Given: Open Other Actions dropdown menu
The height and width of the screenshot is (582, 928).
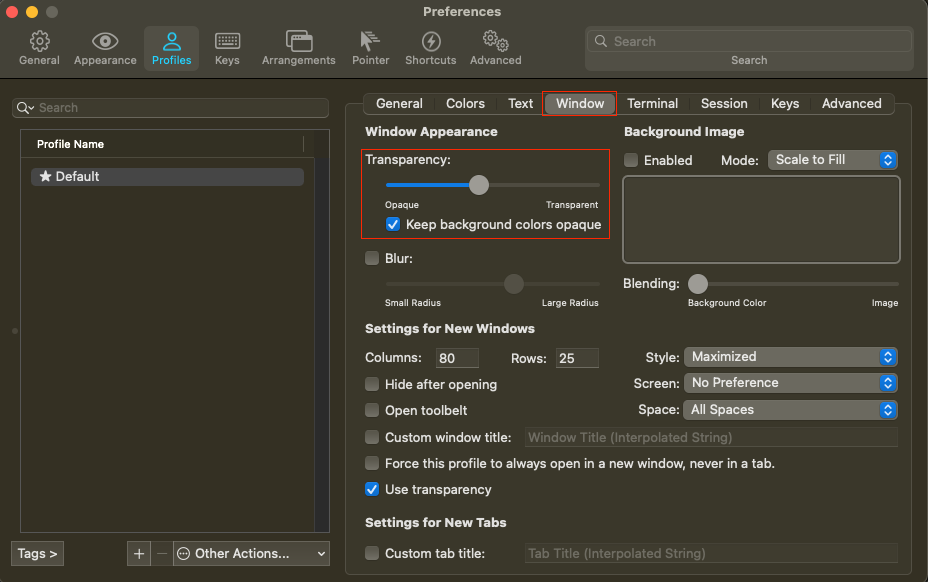Looking at the screenshot, I should point(252,554).
